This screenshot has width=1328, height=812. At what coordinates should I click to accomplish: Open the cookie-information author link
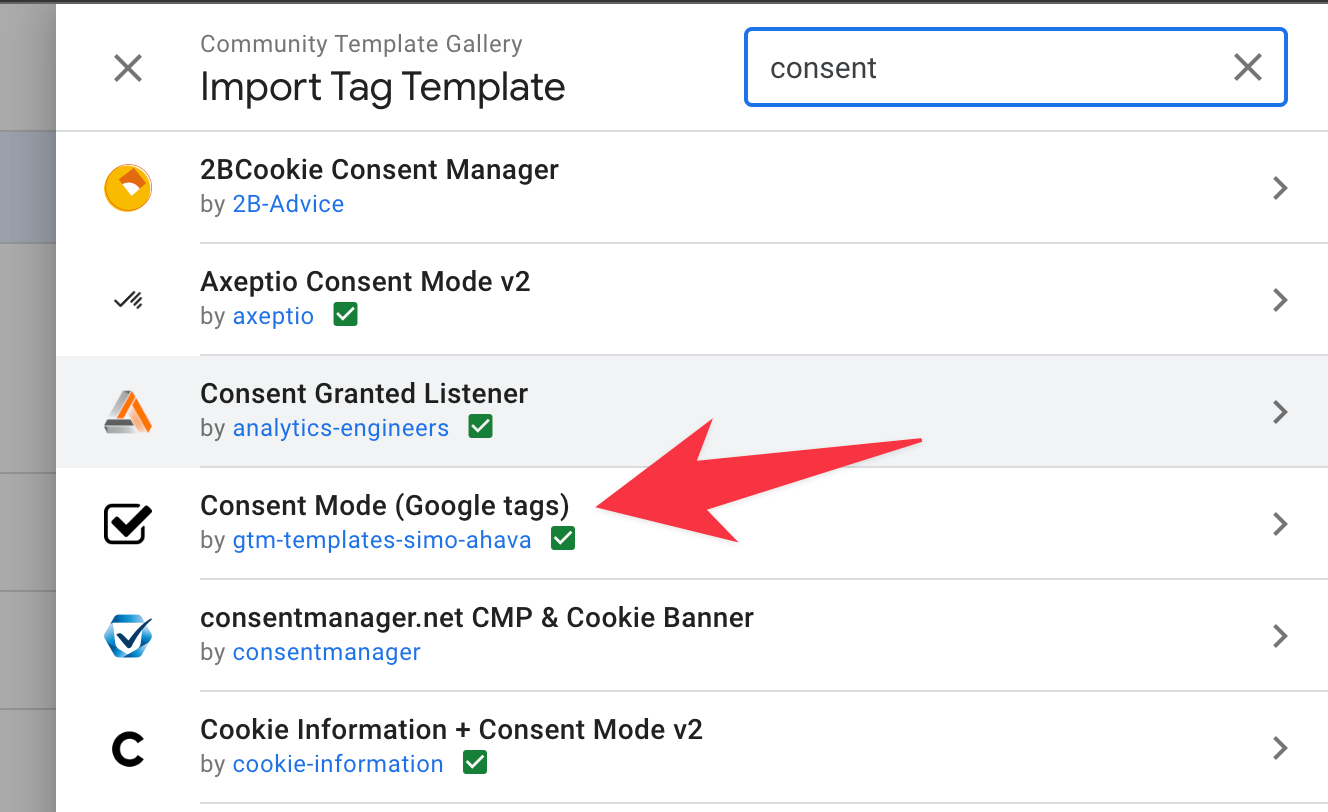(338, 764)
